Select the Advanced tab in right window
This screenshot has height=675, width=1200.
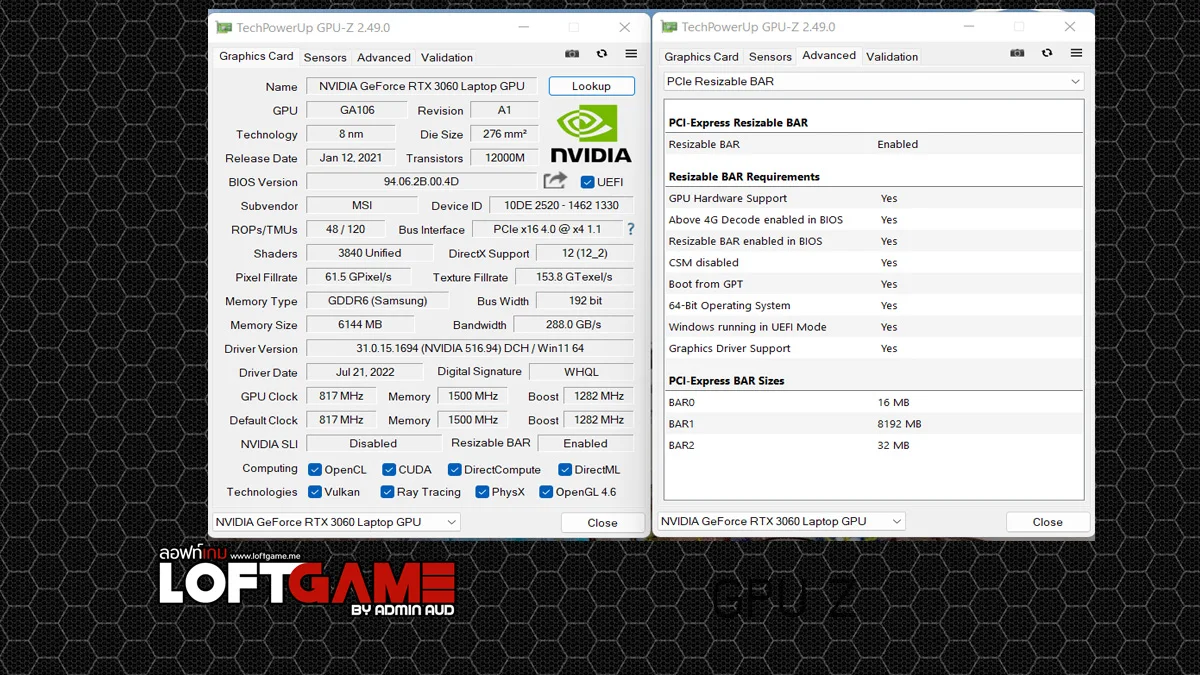click(x=829, y=55)
